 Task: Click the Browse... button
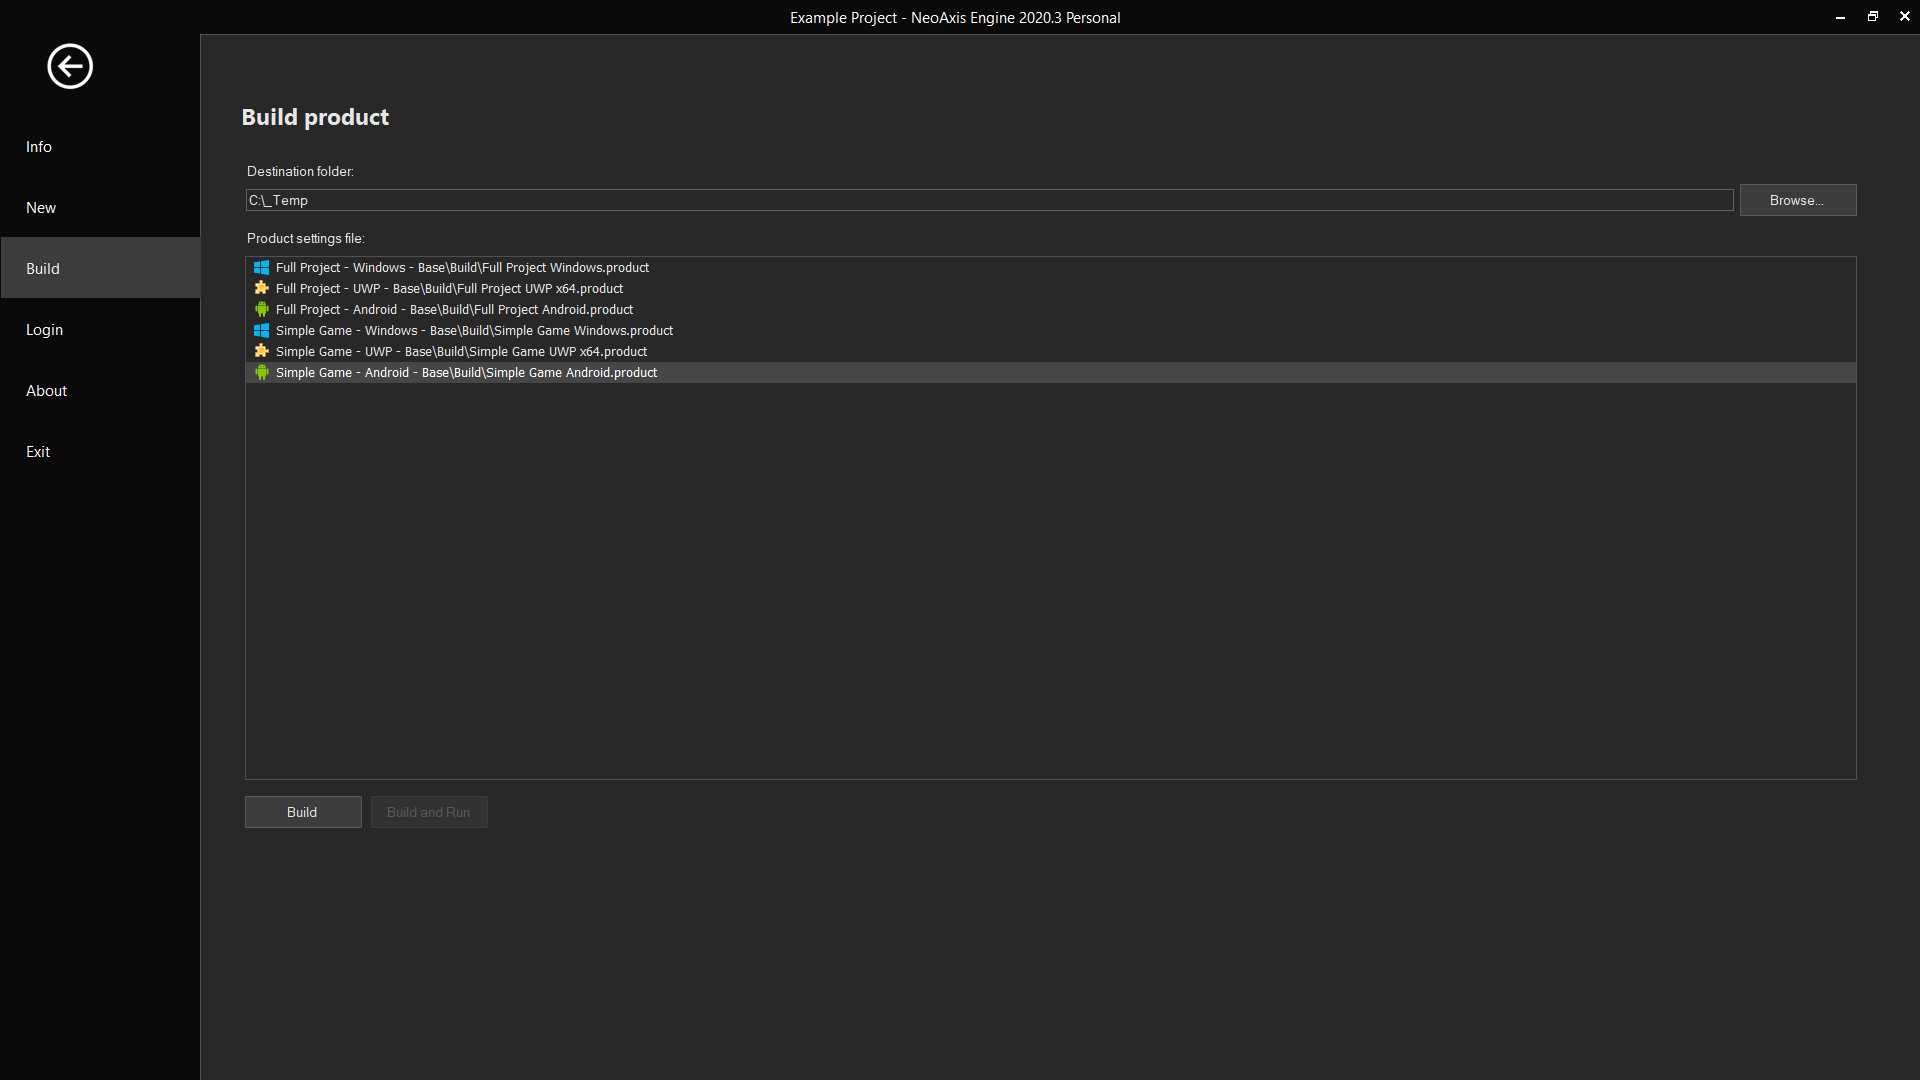coord(1797,200)
